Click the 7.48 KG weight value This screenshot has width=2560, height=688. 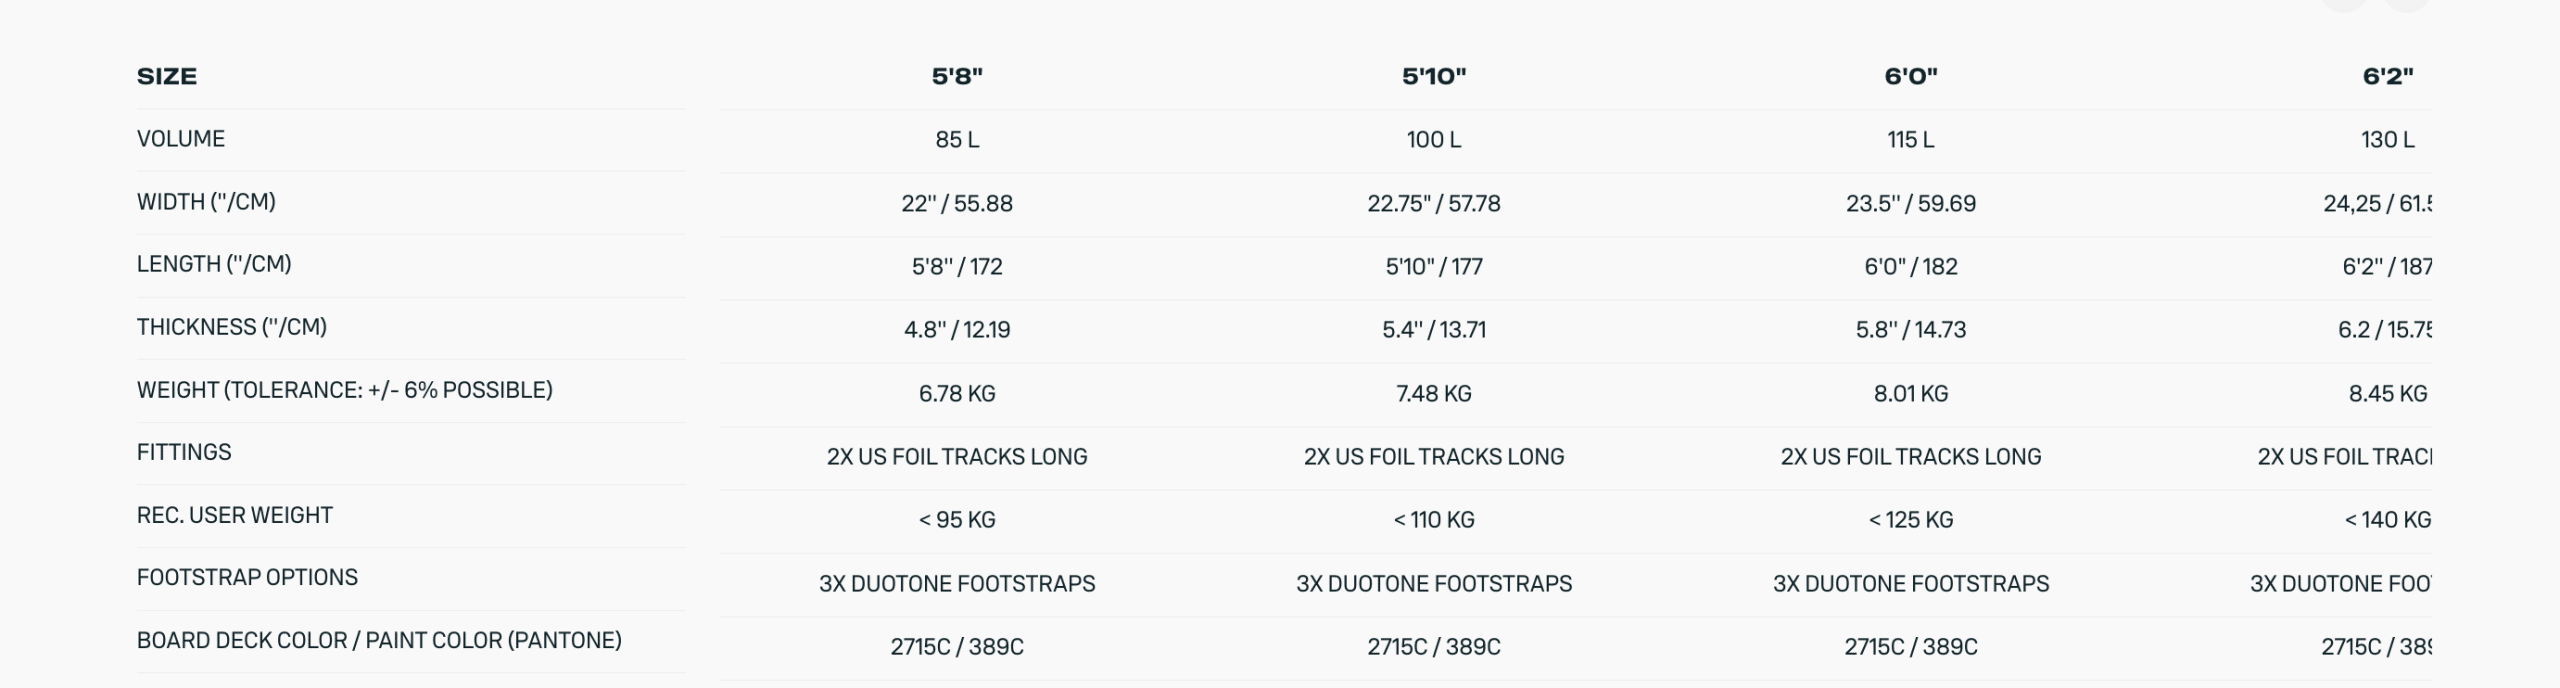point(1433,394)
